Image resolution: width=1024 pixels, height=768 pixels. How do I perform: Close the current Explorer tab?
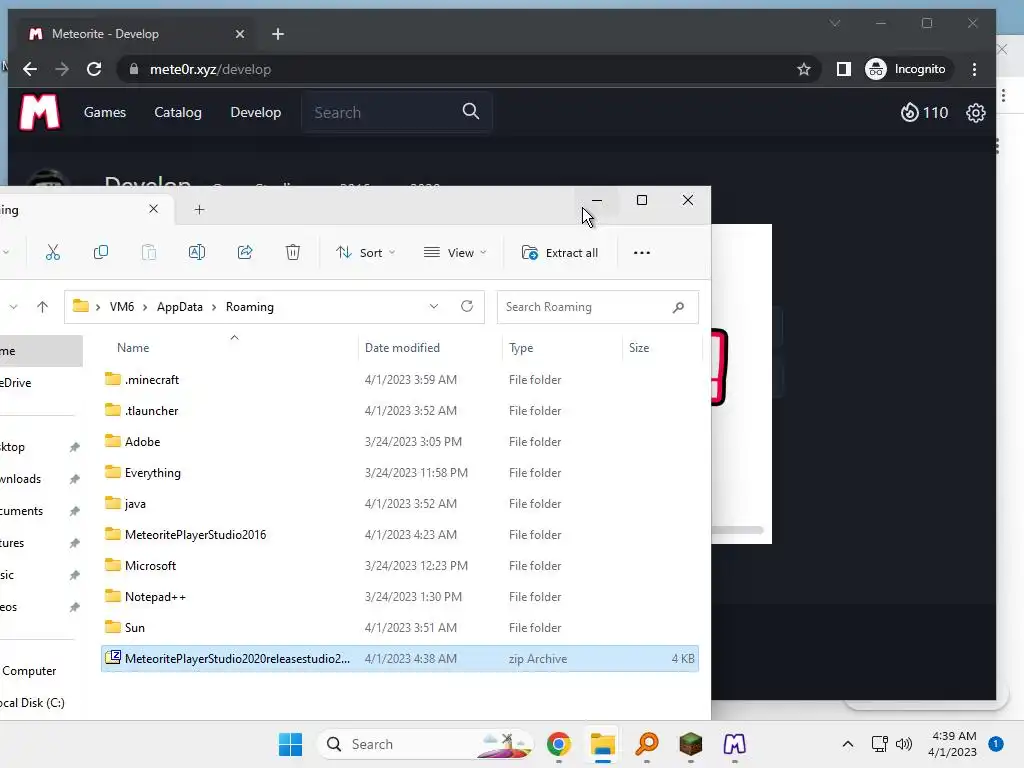(153, 209)
